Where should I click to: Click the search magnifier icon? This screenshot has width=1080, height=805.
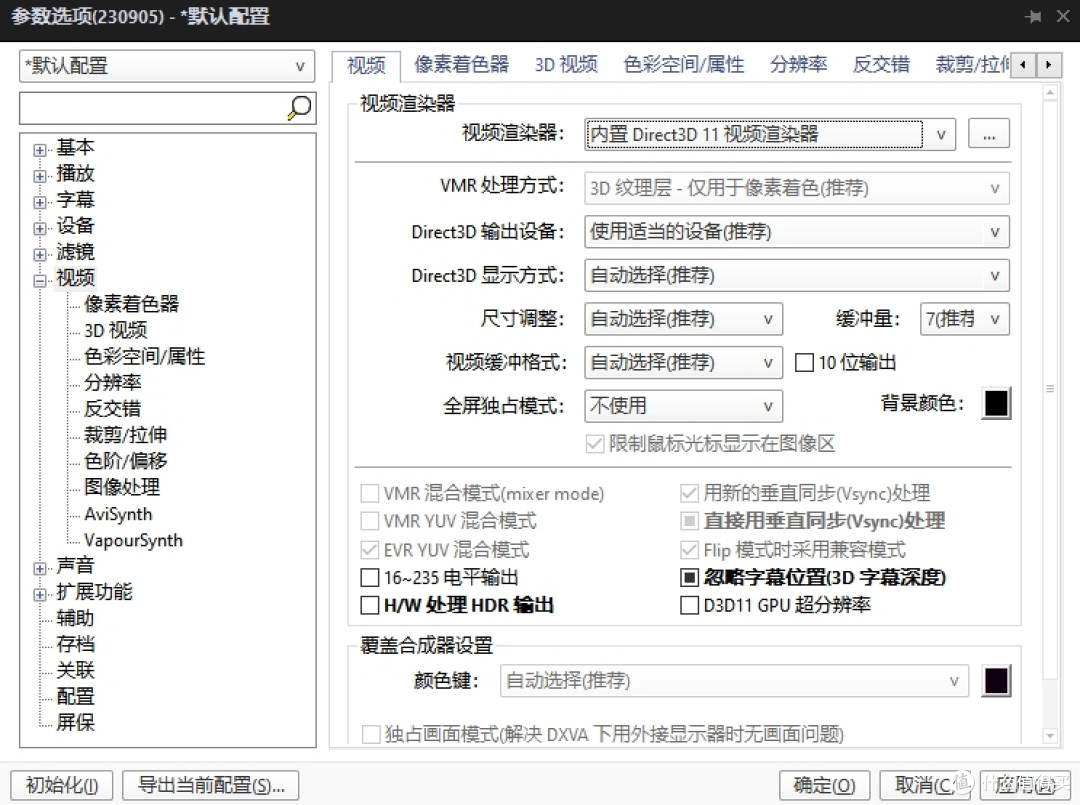point(299,108)
